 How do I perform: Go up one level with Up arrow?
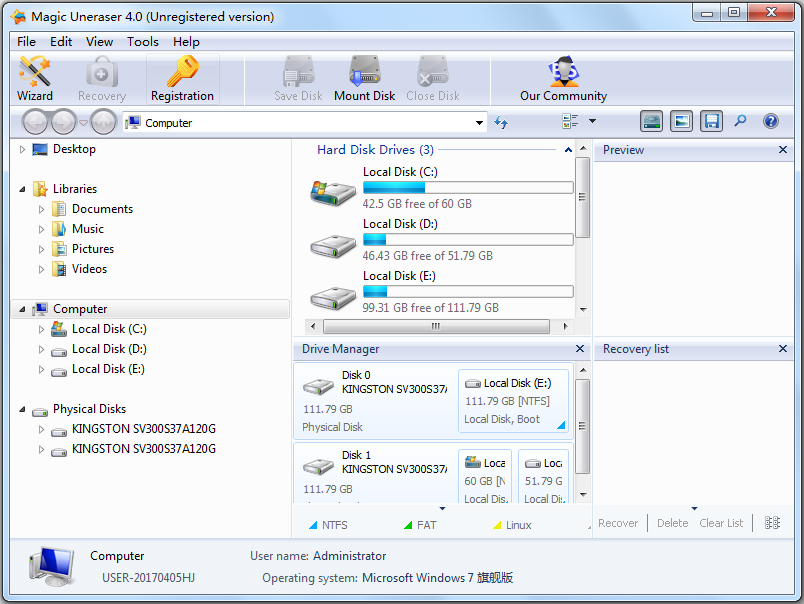pyautogui.click(x=104, y=123)
